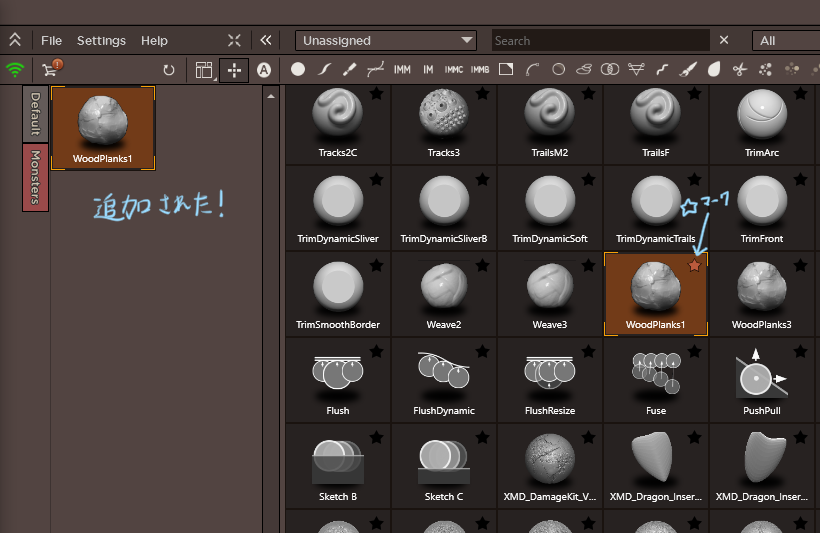Click the green wifi online status icon

[15, 70]
